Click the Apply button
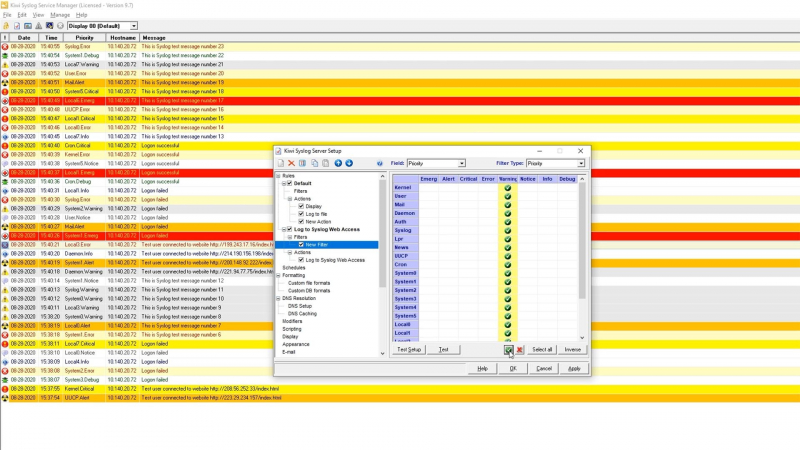The height and width of the screenshot is (450, 800). (x=574, y=368)
